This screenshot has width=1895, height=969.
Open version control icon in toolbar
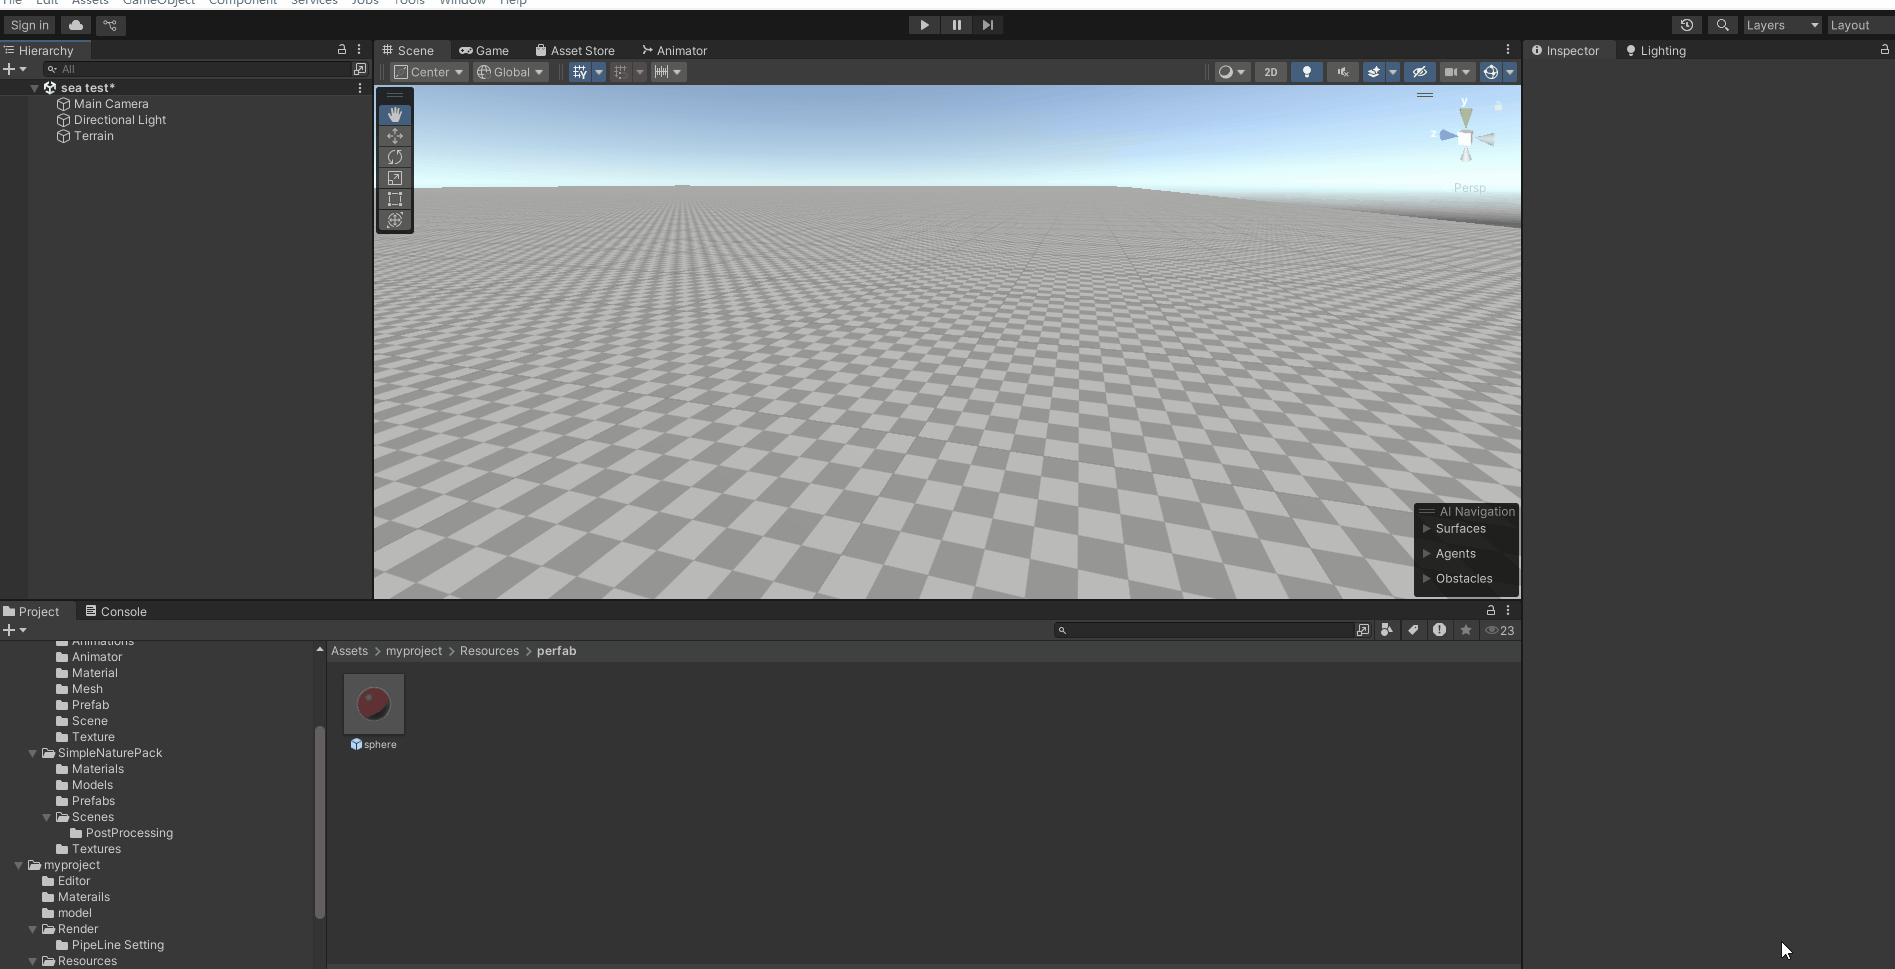[110, 25]
